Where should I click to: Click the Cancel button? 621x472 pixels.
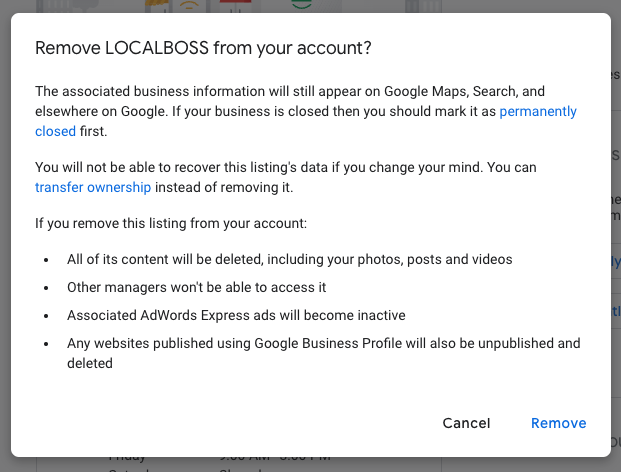coord(466,423)
